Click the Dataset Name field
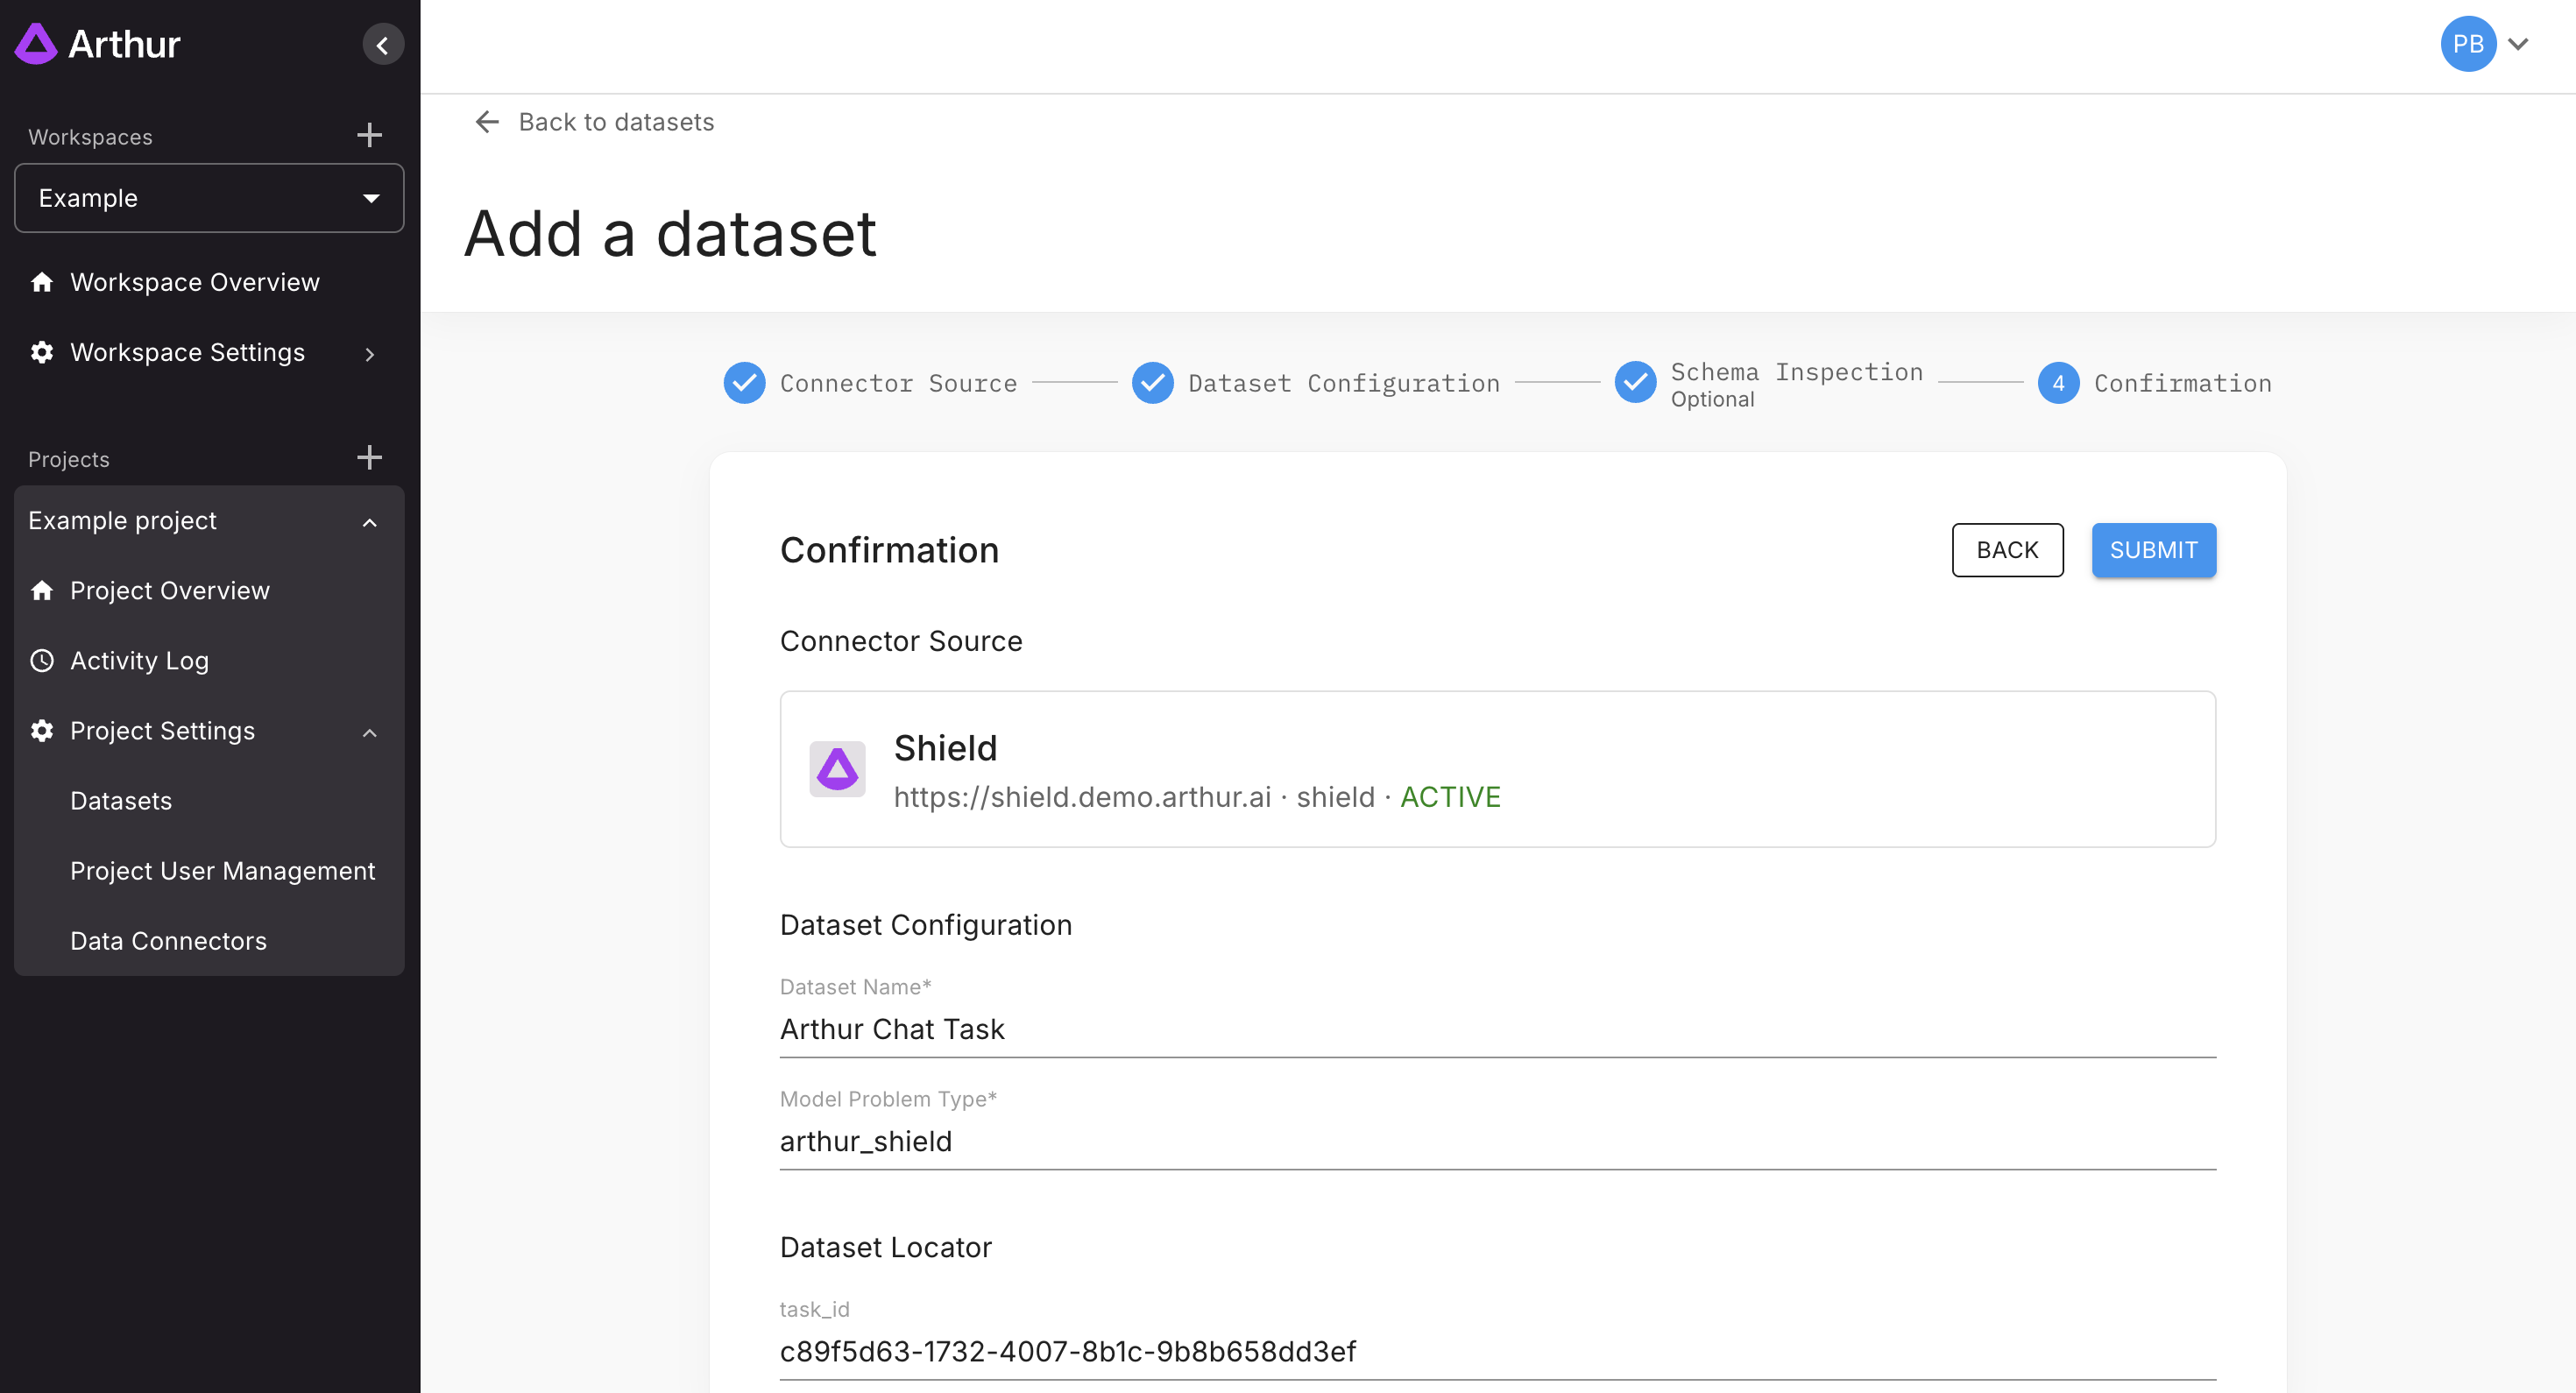Screen dimensions: 2576x1393 (1496, 1029)
